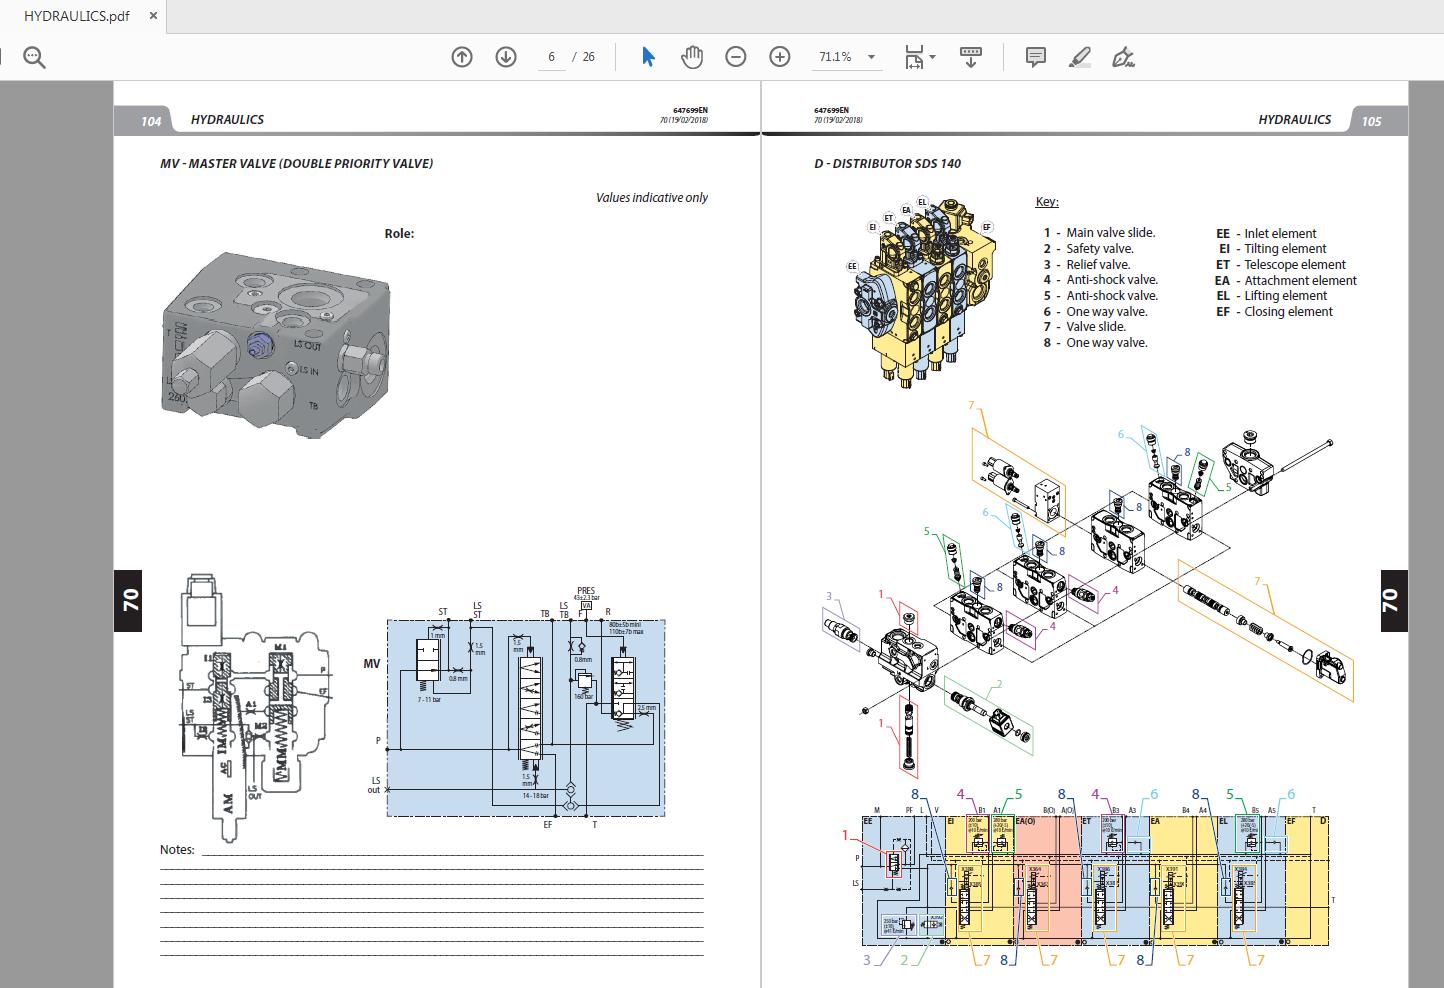Screen dimensions: 1444x988
Task: Open the sign document pen tool
Action: (1124, 57)
